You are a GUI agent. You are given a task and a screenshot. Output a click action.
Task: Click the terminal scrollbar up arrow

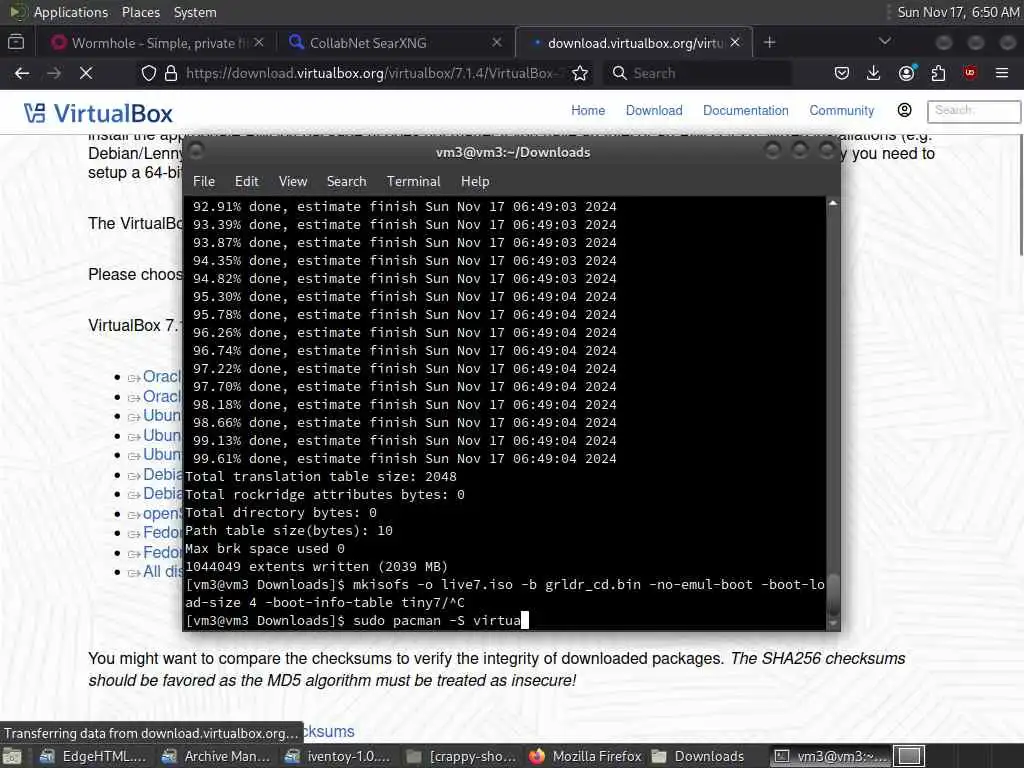(x=833, y=203)
